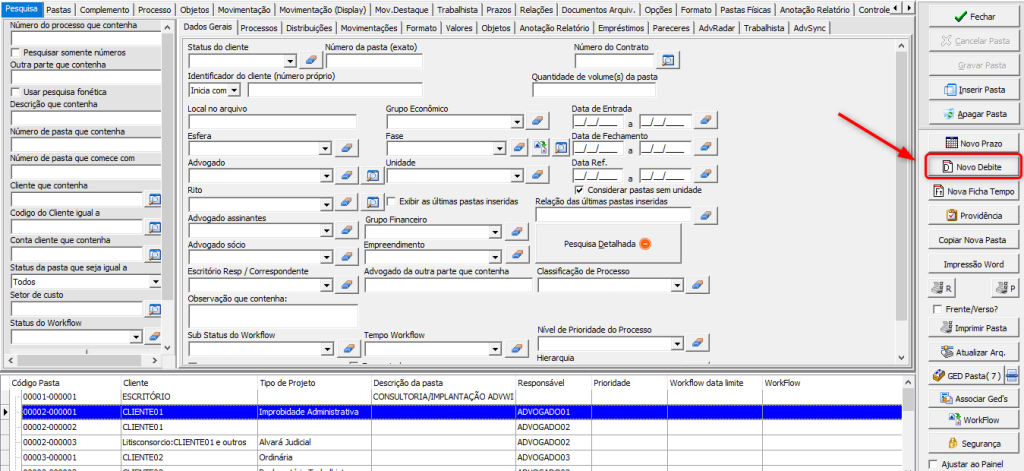This screenshot has height=471, width=1024.
Task: Clear Nível de Prioridade do Processo eraser
Action: 698,342
